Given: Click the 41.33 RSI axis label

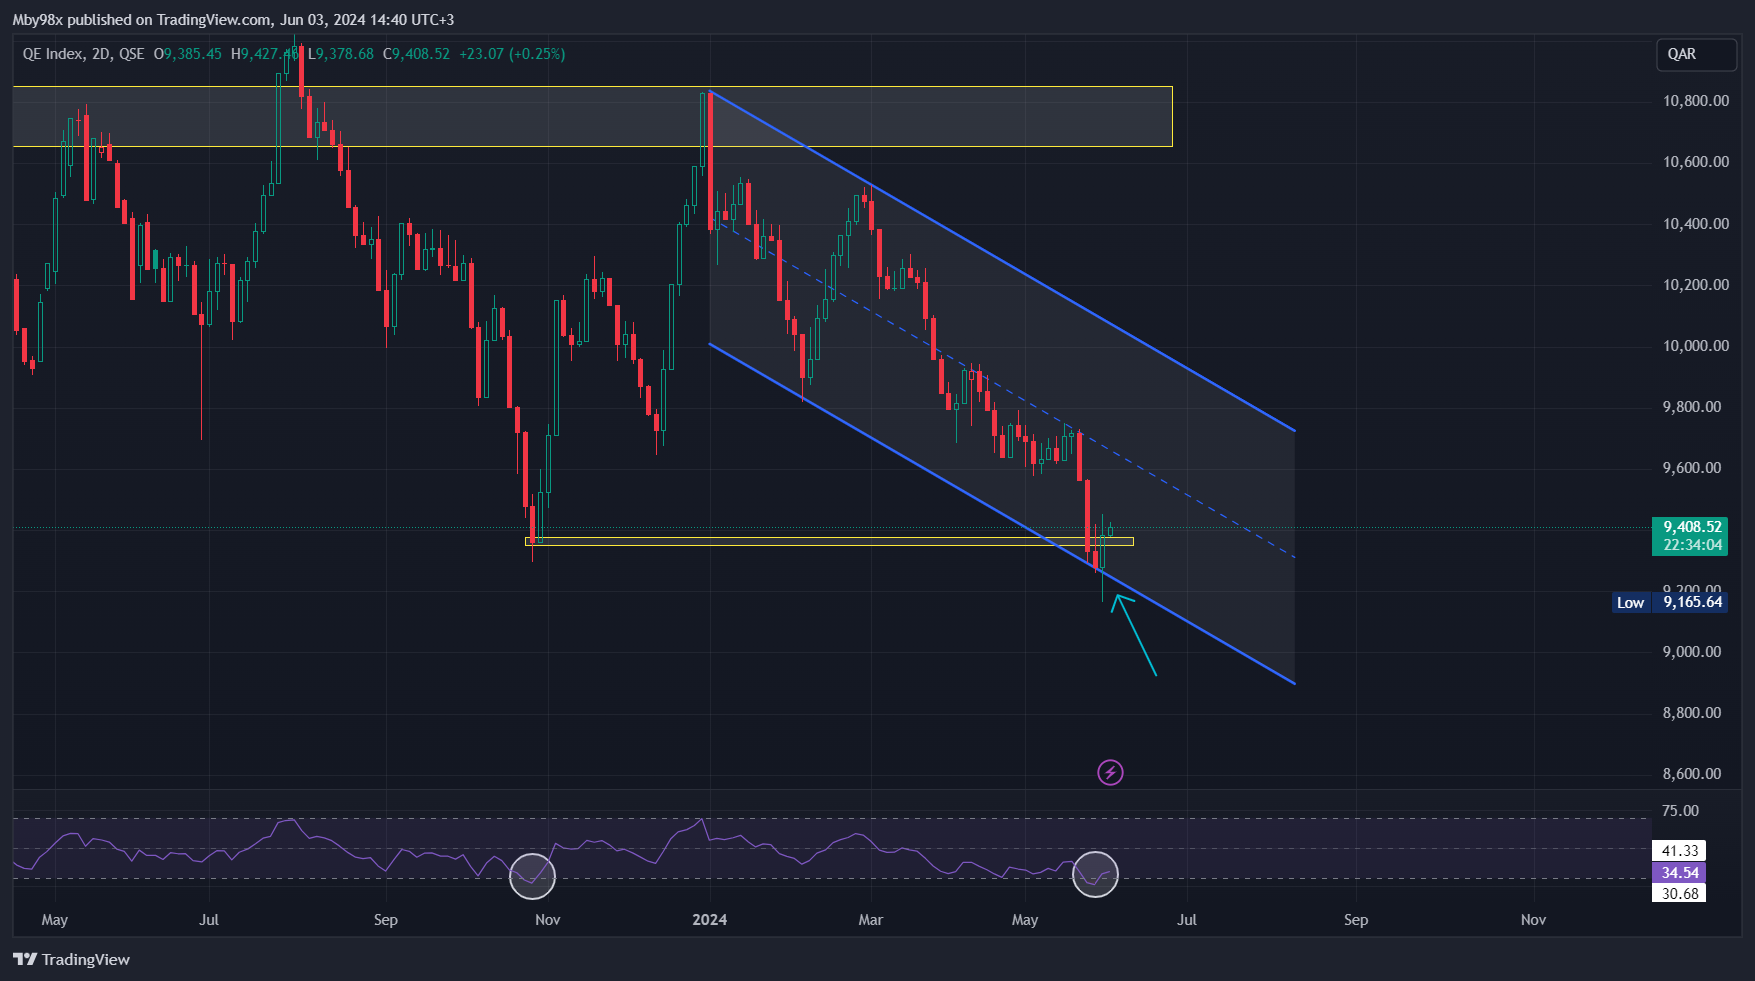Looking at the screenshot, I should point(1680,851).
